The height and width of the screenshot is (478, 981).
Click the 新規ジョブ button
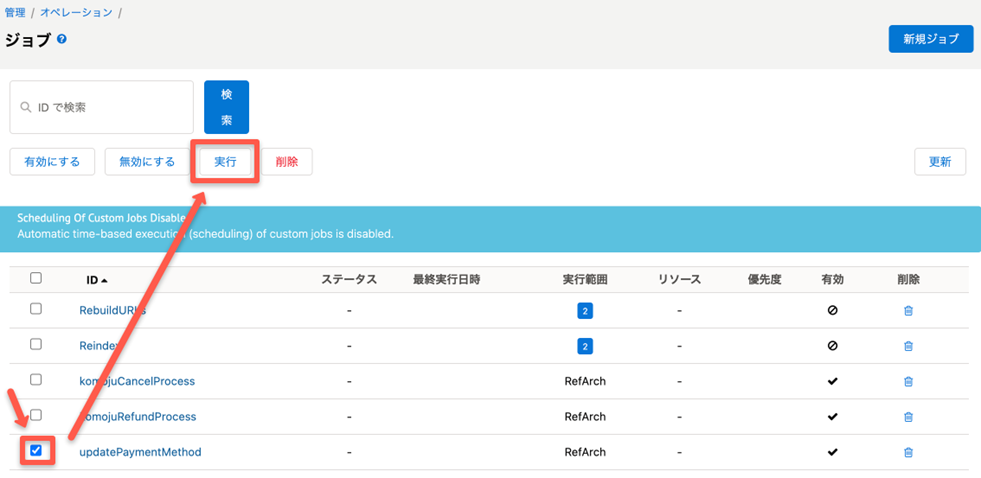930,39
